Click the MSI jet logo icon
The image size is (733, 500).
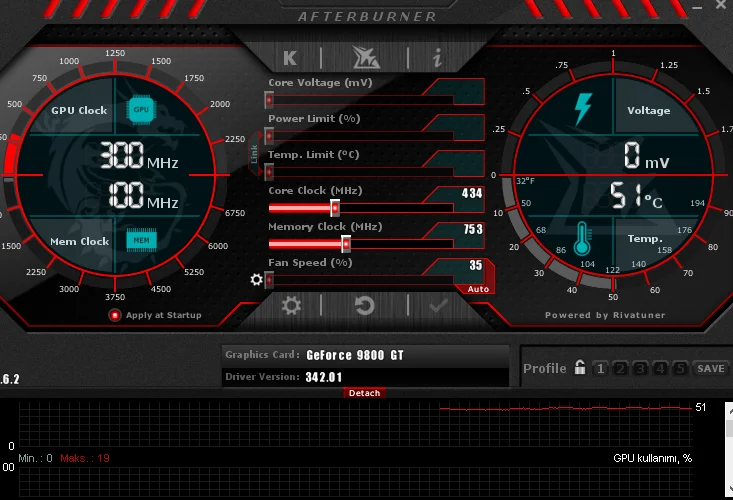point(366,57)
